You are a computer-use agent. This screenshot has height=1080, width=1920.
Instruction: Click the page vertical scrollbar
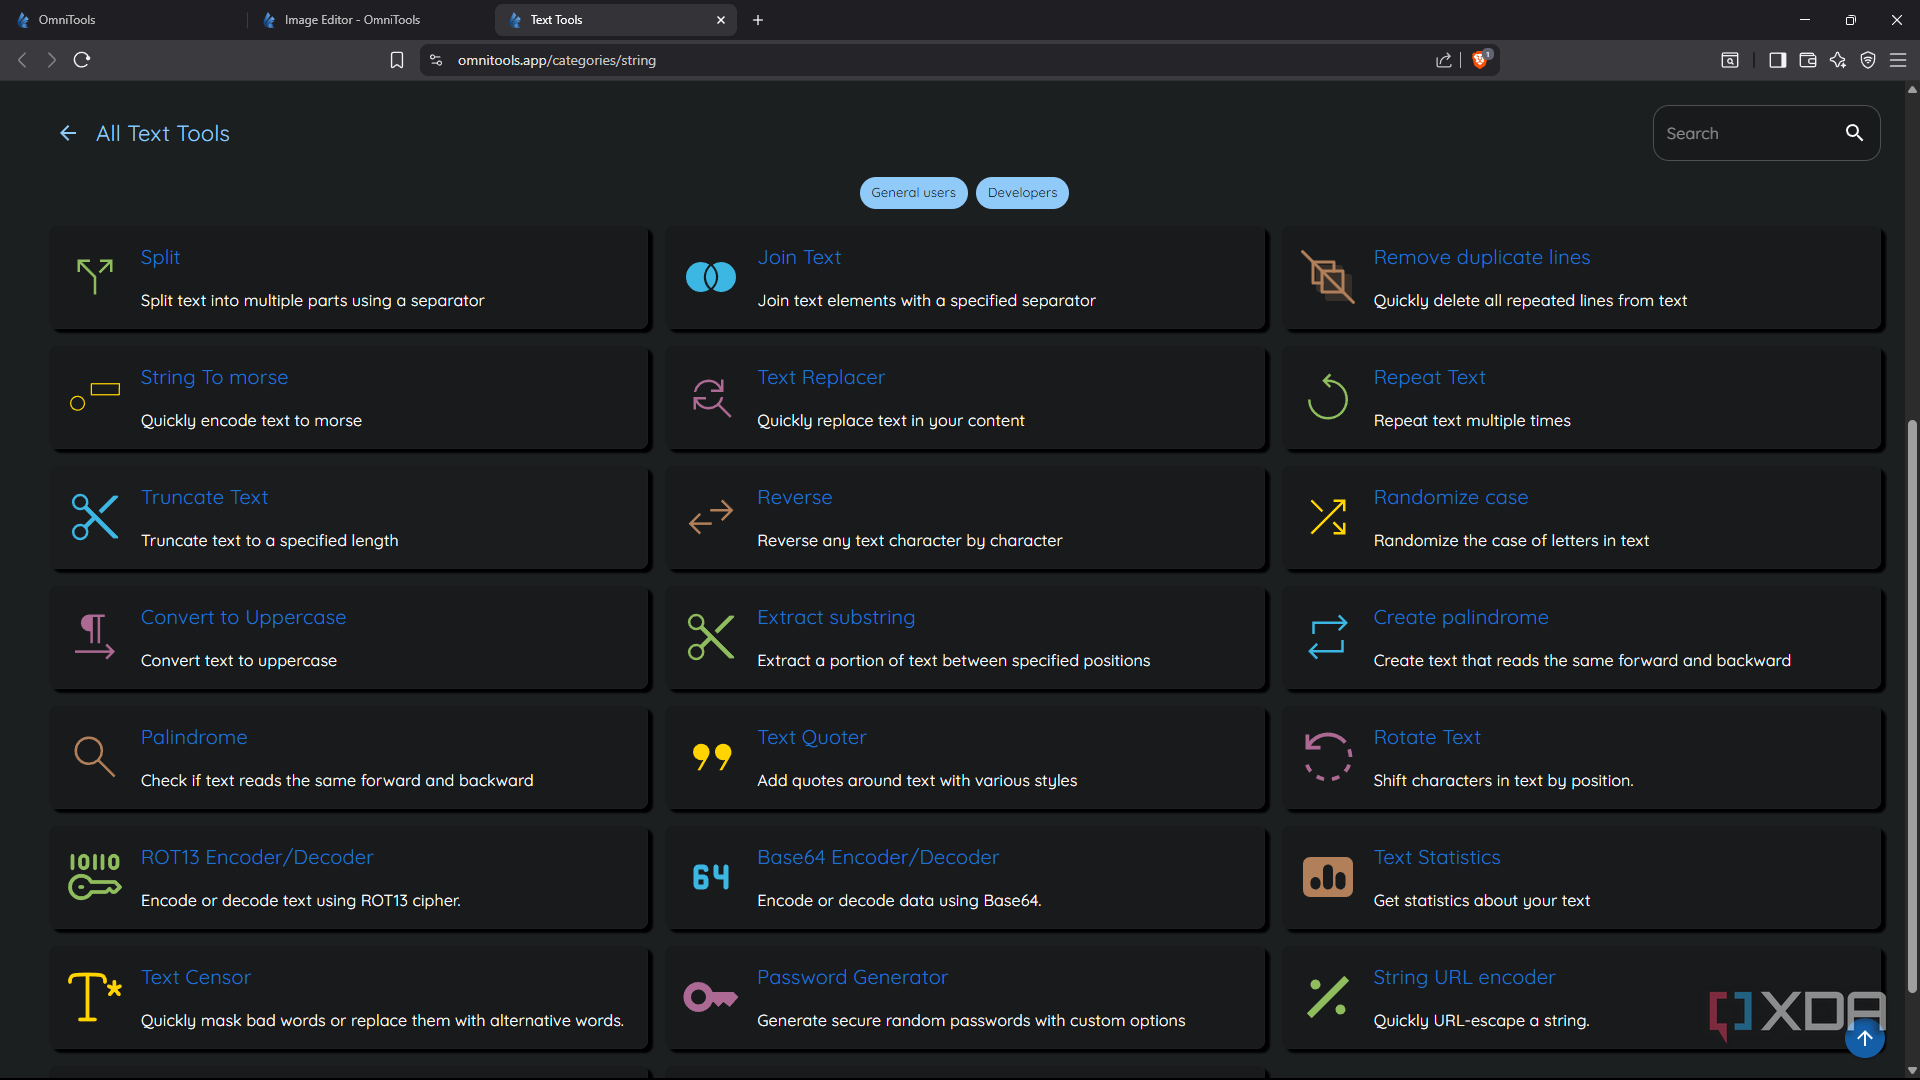pyautogui.click(x=1912, y=705)
